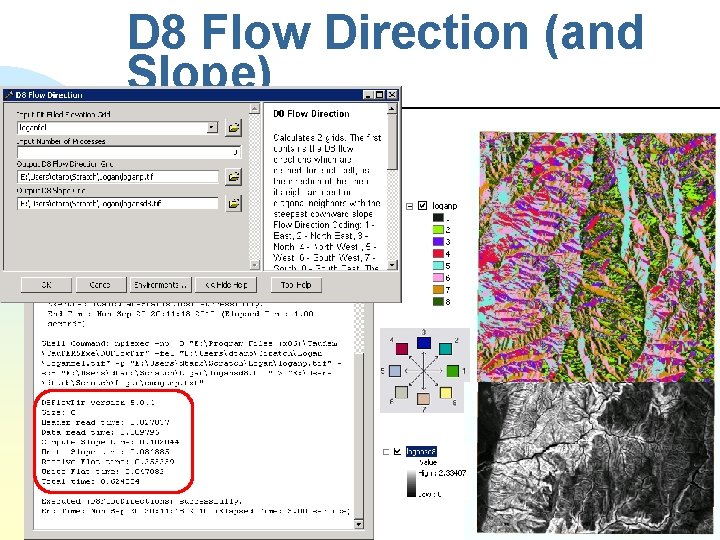
Task: Open the Environments settings button
Action: click(160, 285)
